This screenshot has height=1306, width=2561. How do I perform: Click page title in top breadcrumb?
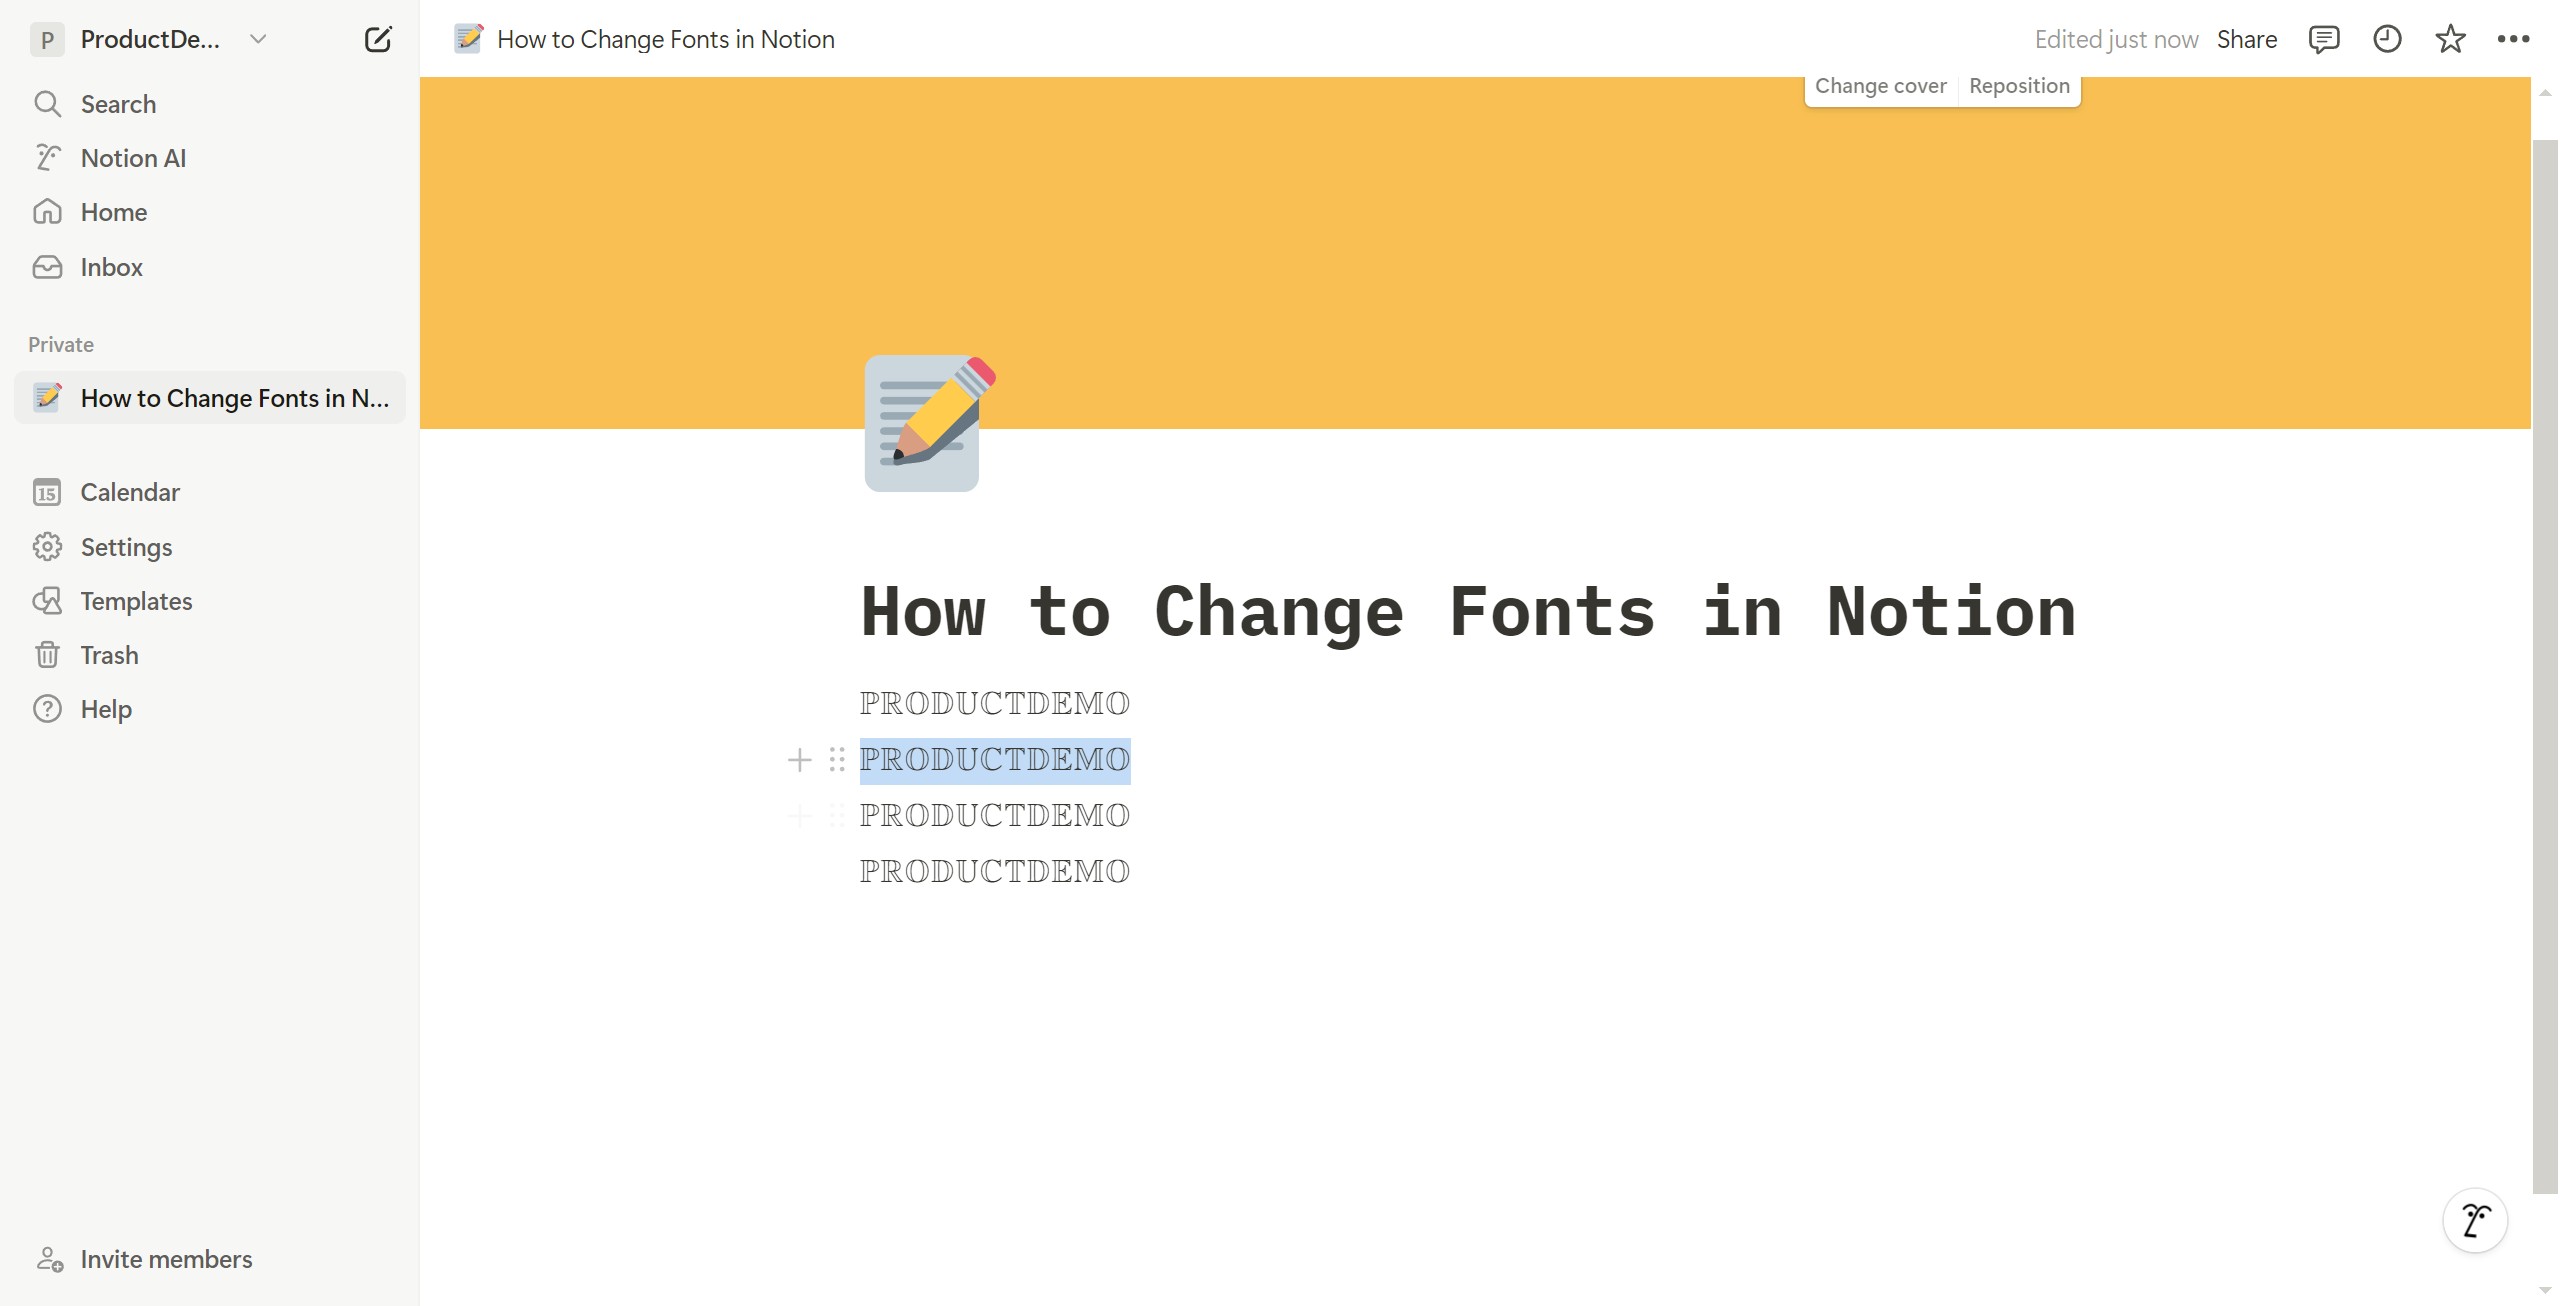click(666, 39)
